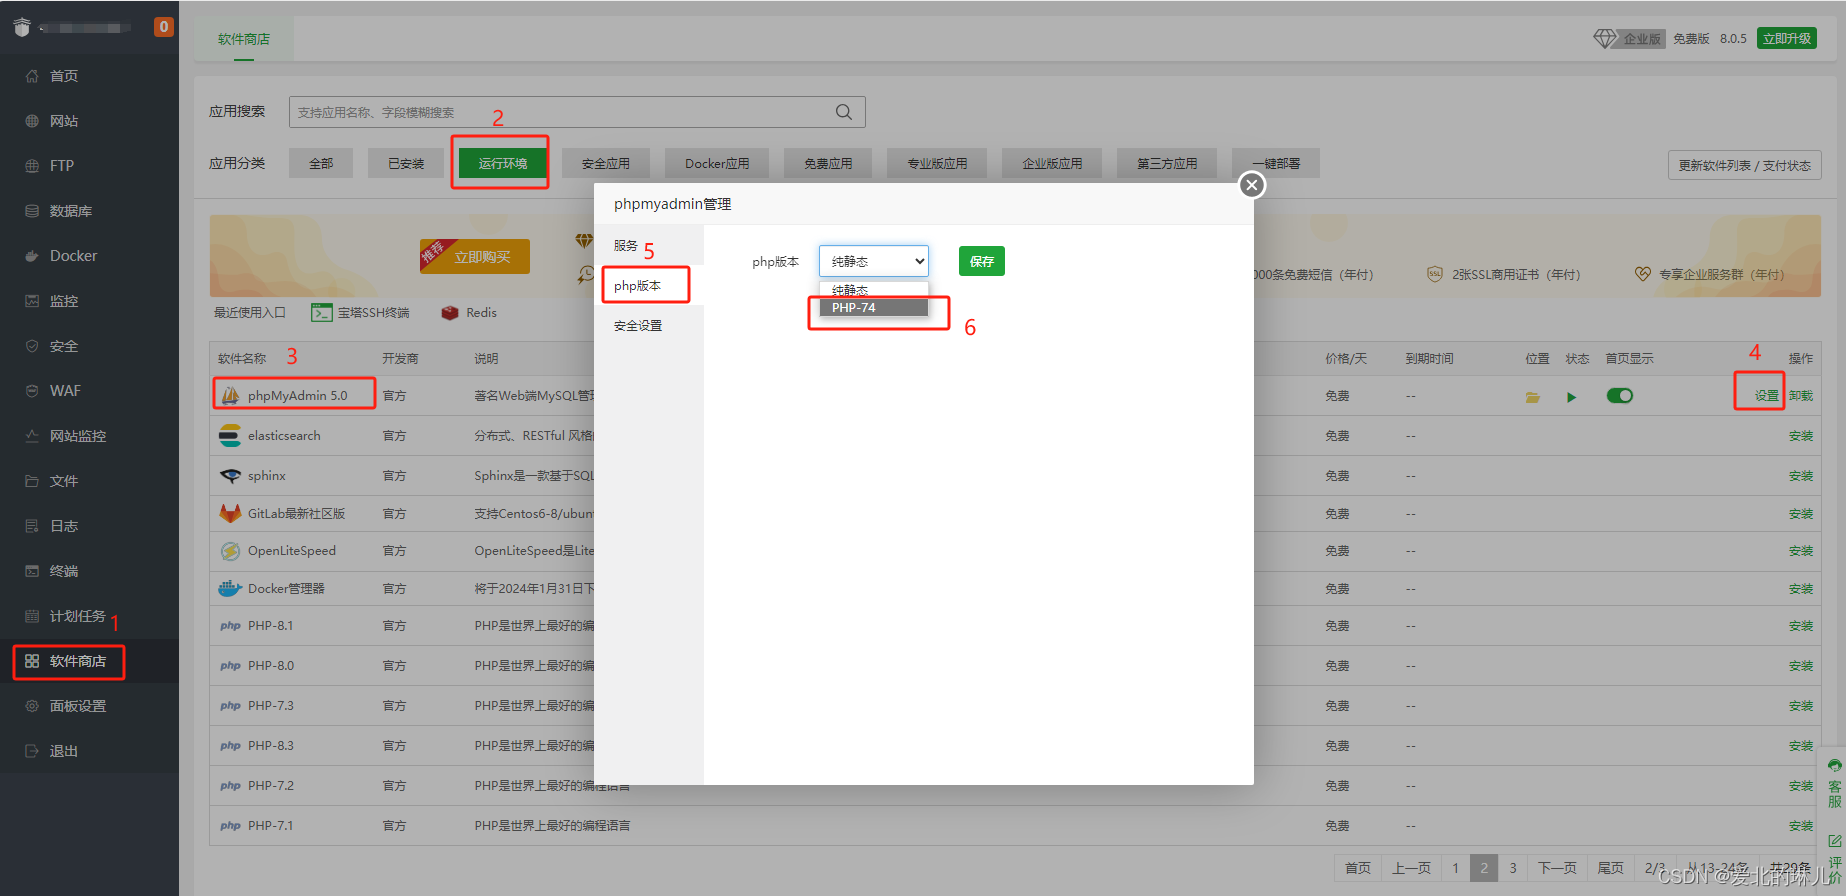The width and height of the screenshot is (1846, 896).
Task: Click the Docker管理器 whale icon
Action: click(230, 588)
